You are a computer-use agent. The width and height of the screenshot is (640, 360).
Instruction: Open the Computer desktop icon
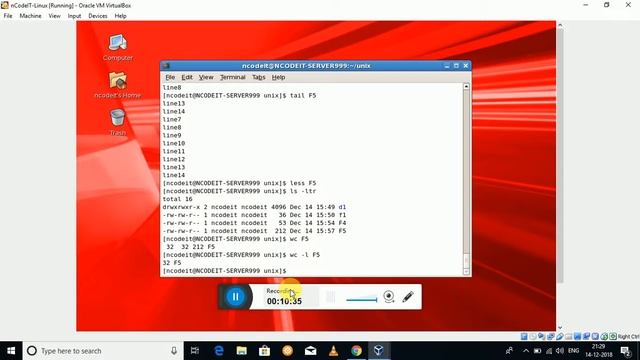(118, 47)
